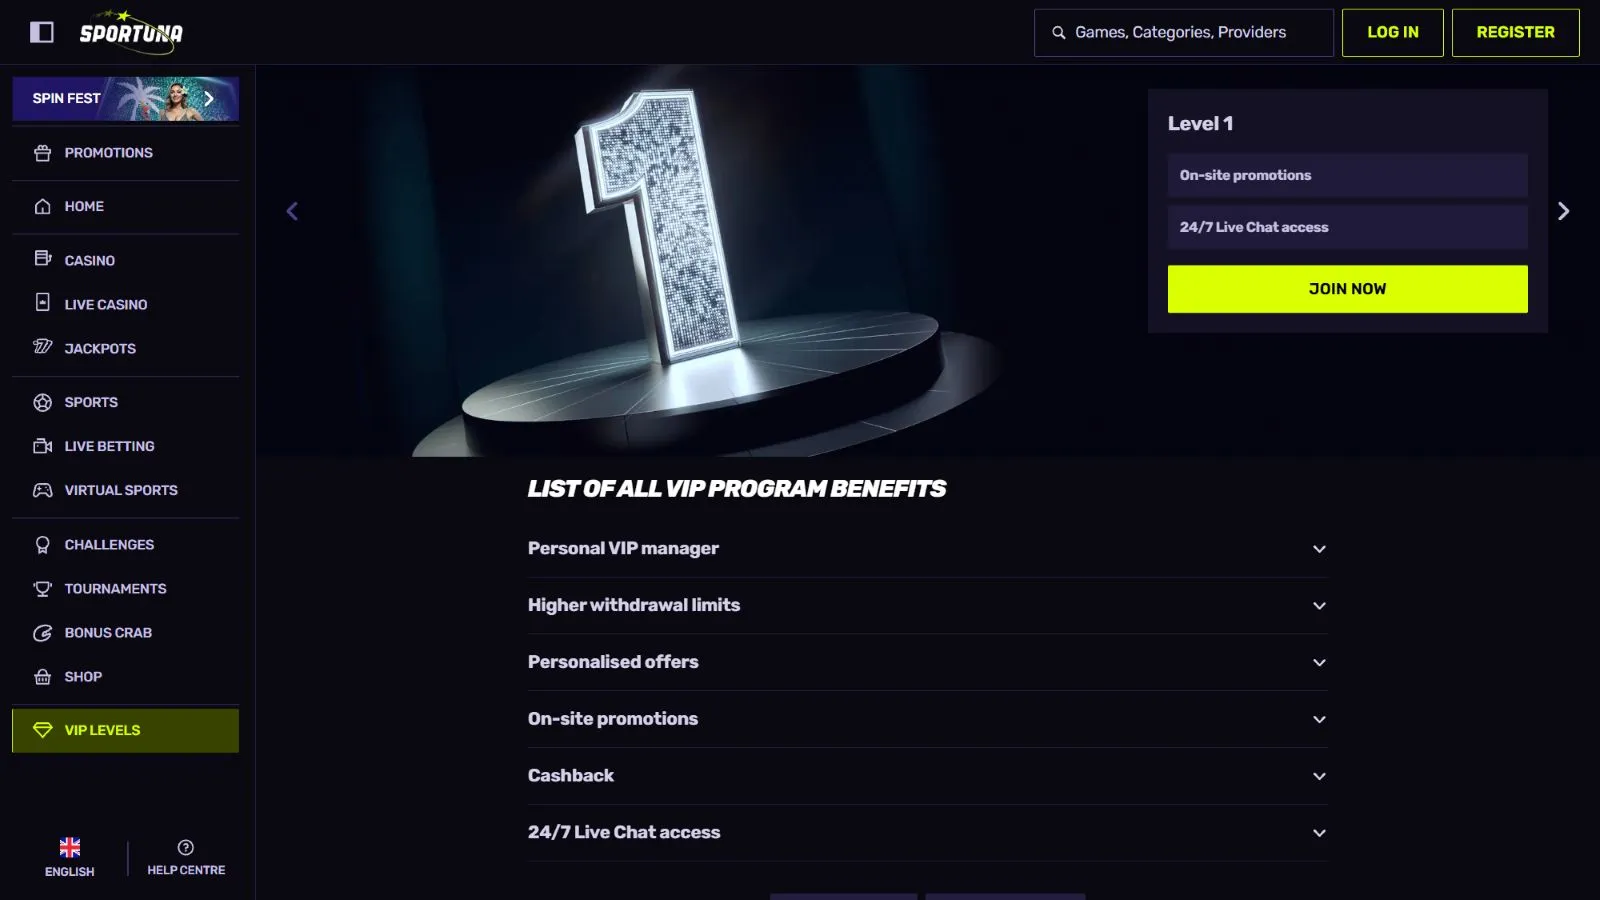This screenshot has width=1600, height=900.
Task: Open the Help Centre question icon
Action: (x=186, y=847)
